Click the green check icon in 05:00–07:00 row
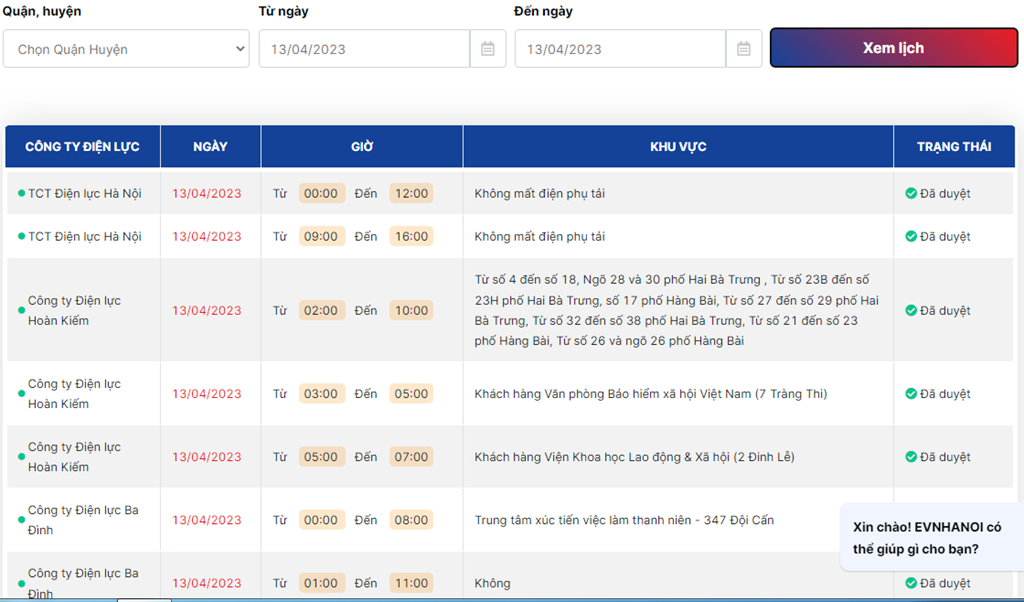This screenshot has width=1024, height=602. click(x=911, y=457)
